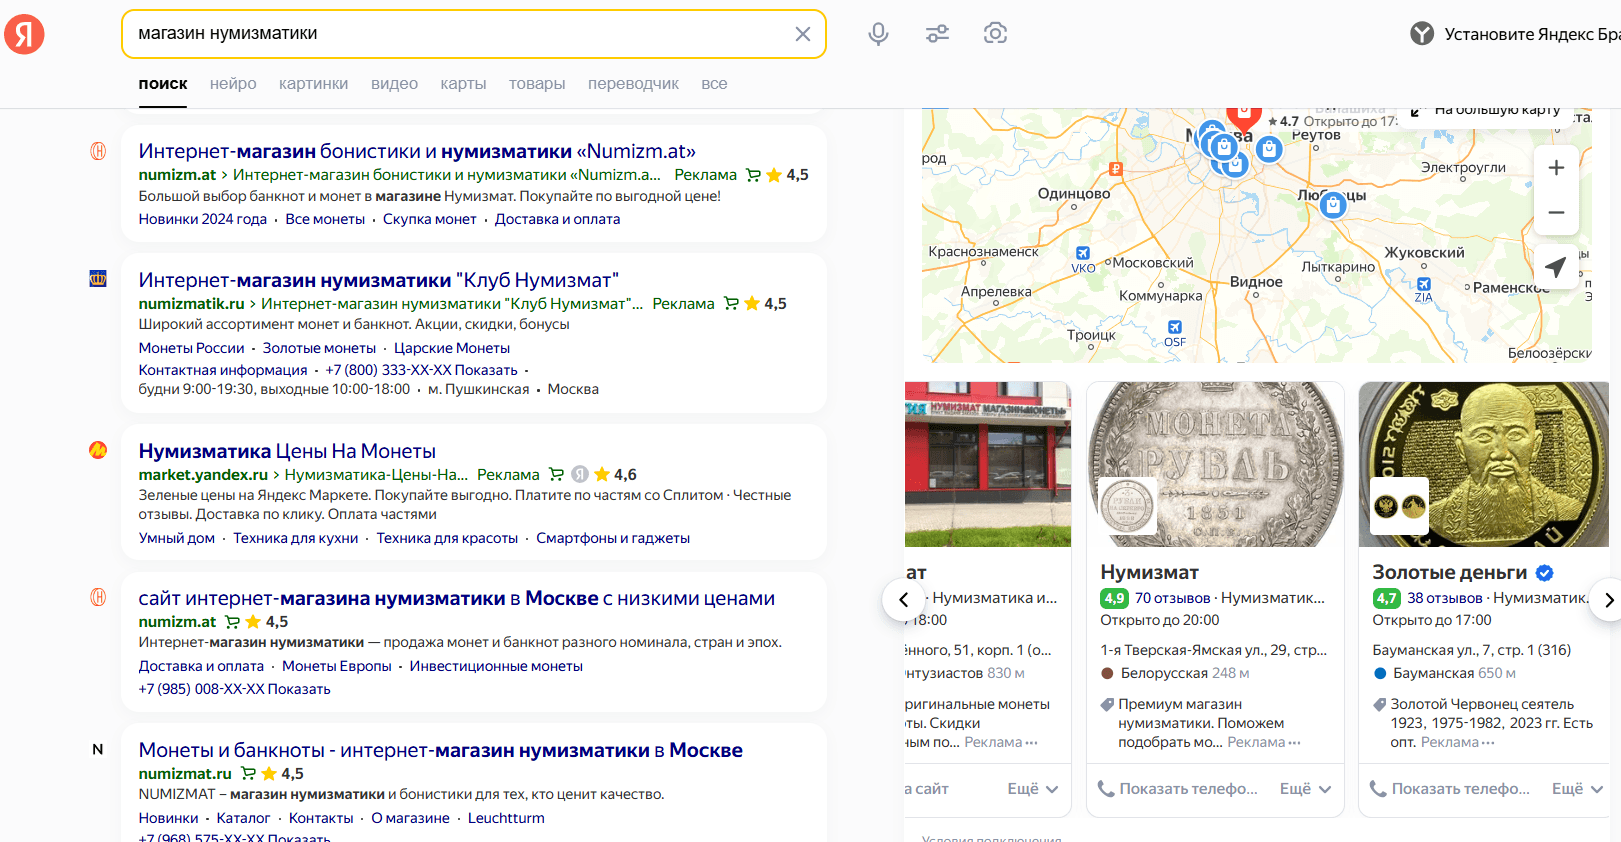Image resolution: width=1621 pixels, height=842 pixels.
Task: Click the phone icon in the Нумизмат card
Action: [1106, 789]
